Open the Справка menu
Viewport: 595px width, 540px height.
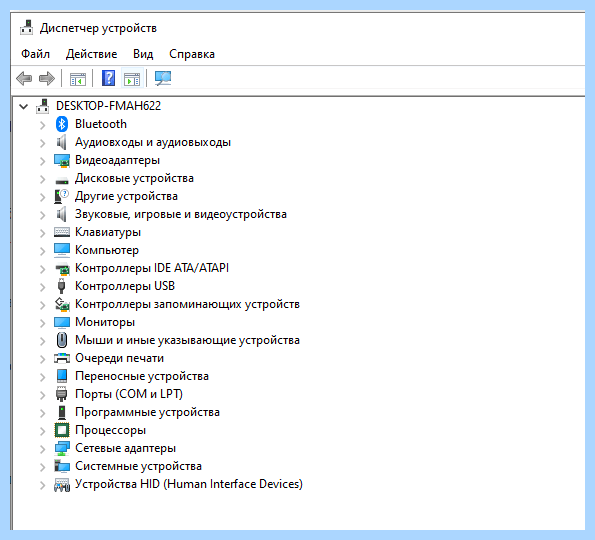click(x=192, y=54)
